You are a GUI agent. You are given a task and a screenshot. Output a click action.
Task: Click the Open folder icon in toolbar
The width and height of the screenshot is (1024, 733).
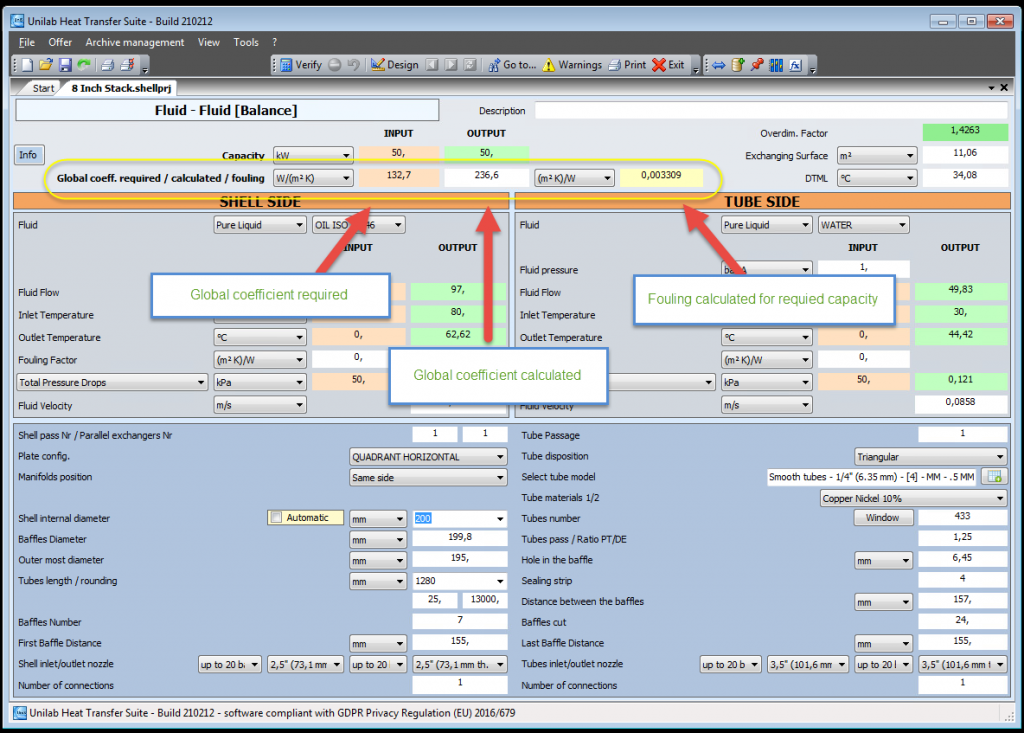(x=46, y=65)
